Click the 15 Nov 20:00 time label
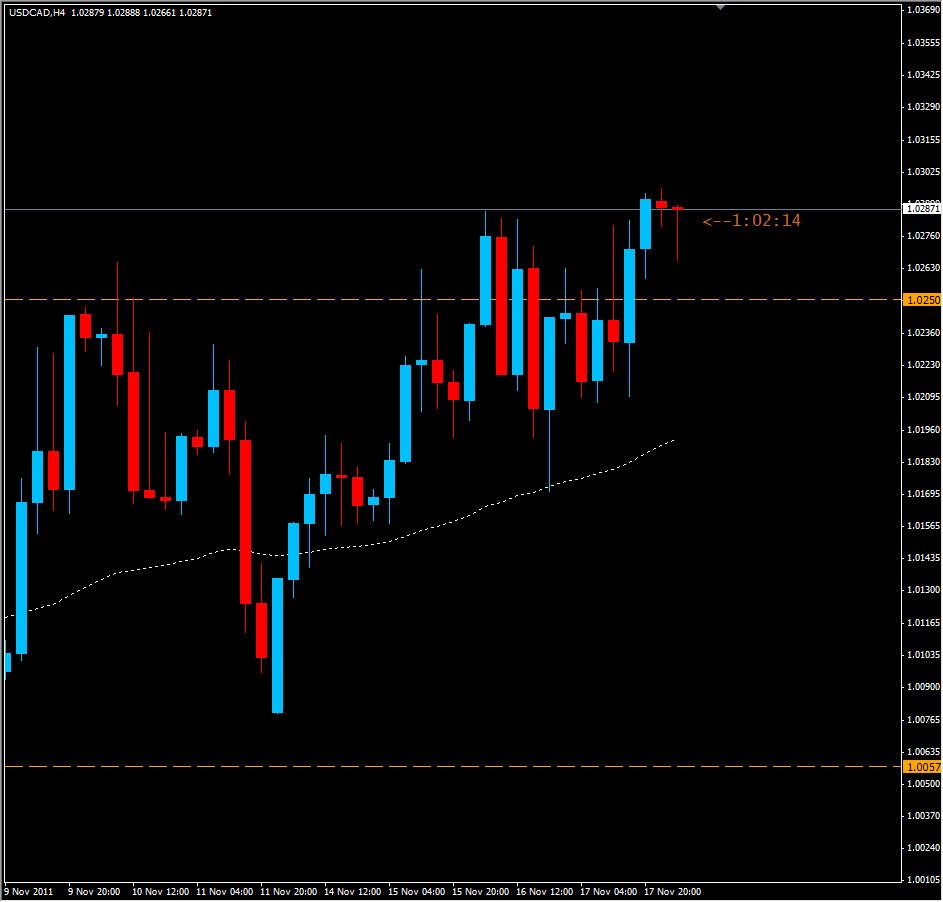 click(x=481, y=892)
